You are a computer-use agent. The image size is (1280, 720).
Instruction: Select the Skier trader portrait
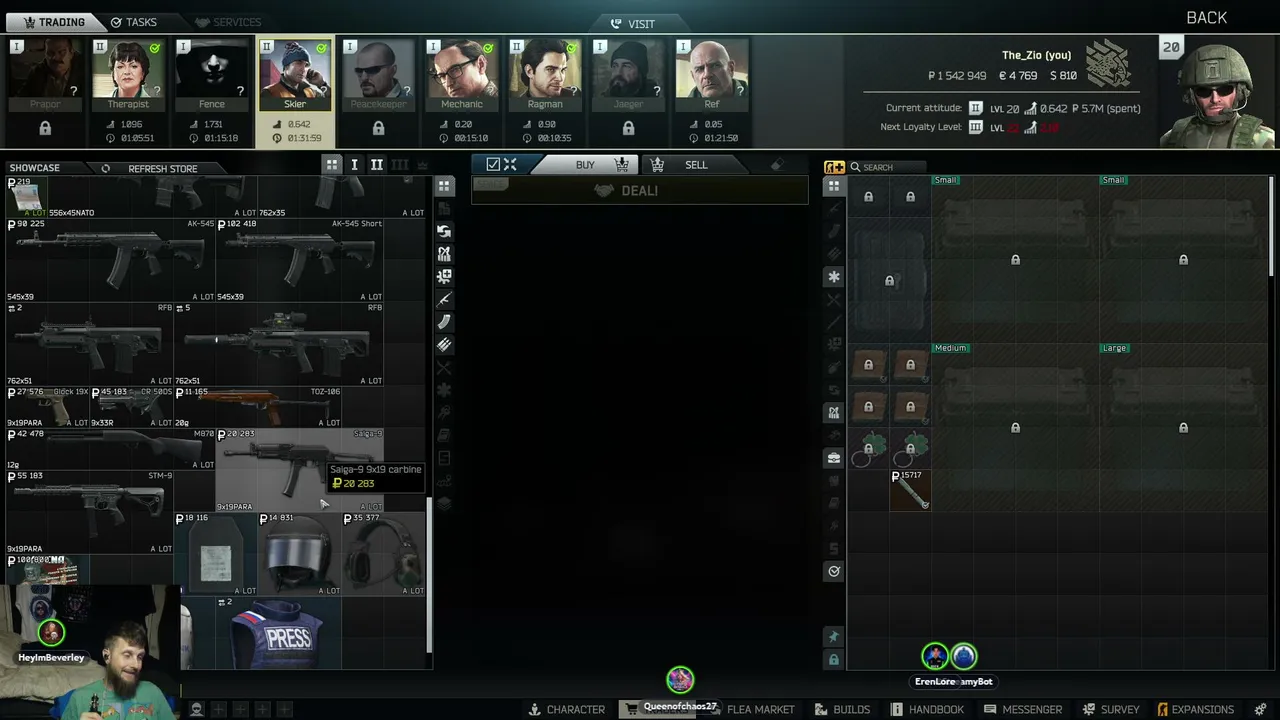(x=295, y=75)
